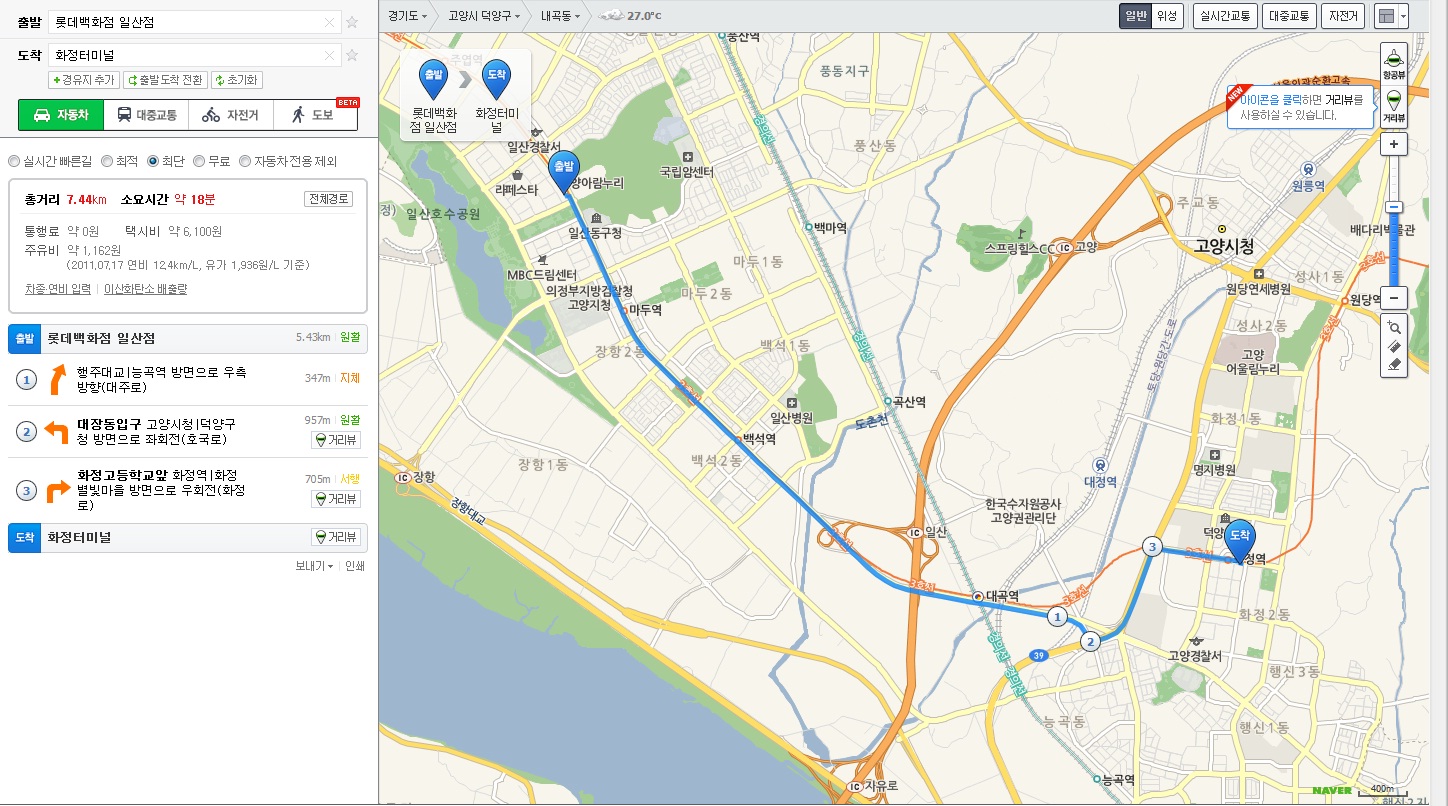
Task: Click the magnifier area zoom tool
Action: point(1394,327)
